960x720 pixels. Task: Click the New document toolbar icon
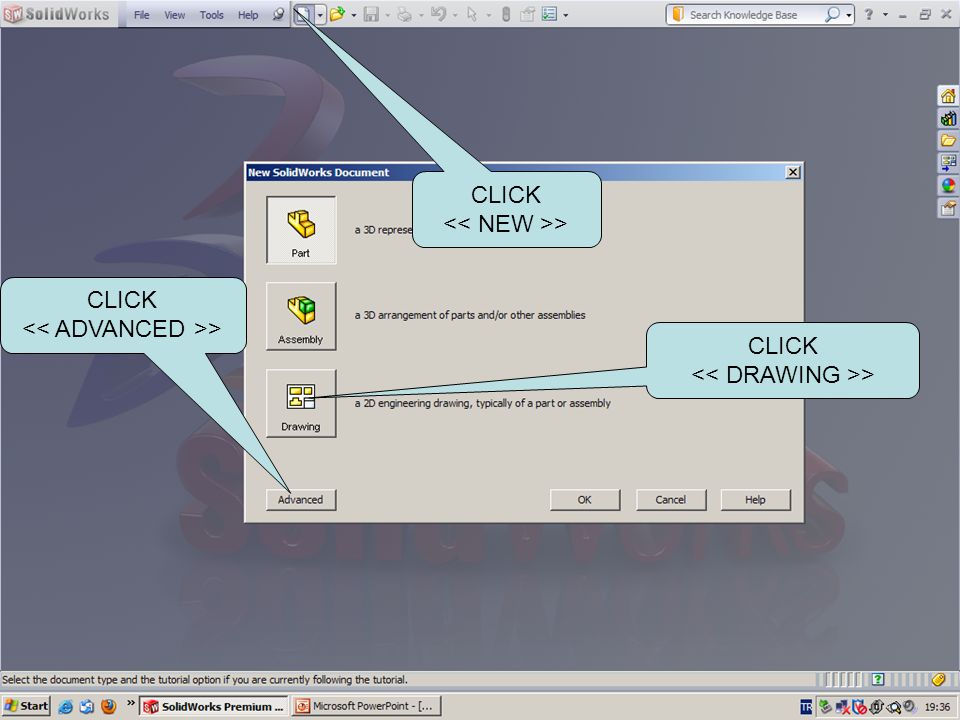[x=304, y=14]
